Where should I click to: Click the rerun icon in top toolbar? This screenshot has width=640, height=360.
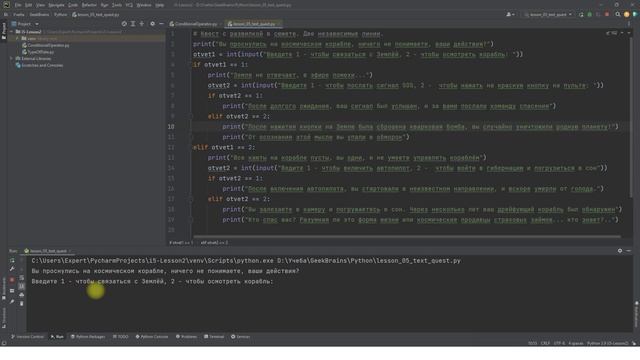point(581,15)
